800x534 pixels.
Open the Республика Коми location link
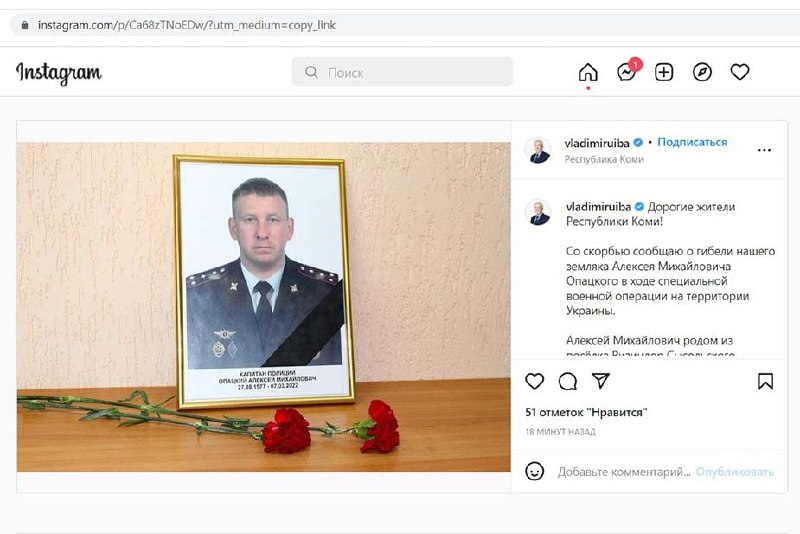604,160
